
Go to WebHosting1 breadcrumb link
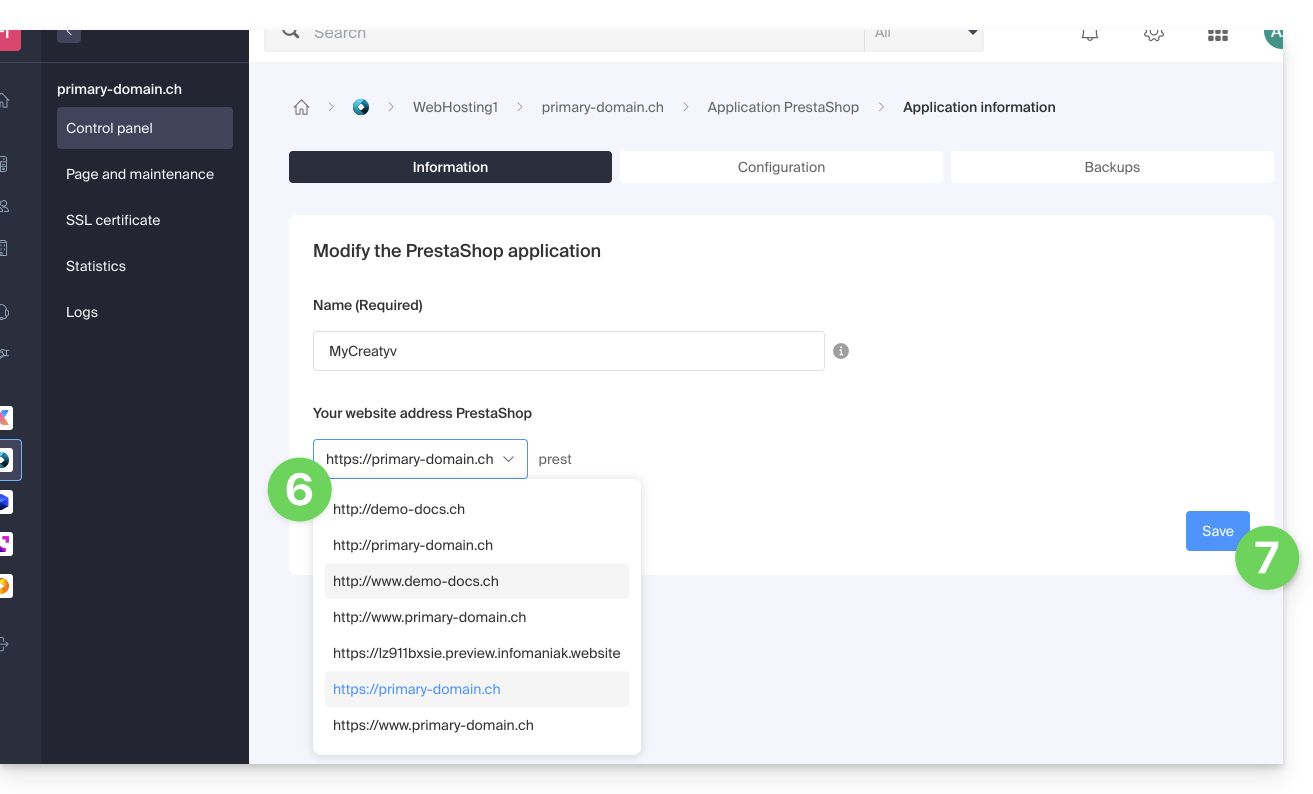pos(455,108)
